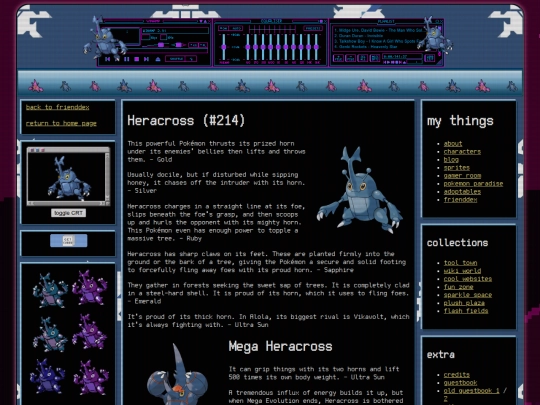Select playlist track 4 Heavenly Star

[x=366, y=47]
